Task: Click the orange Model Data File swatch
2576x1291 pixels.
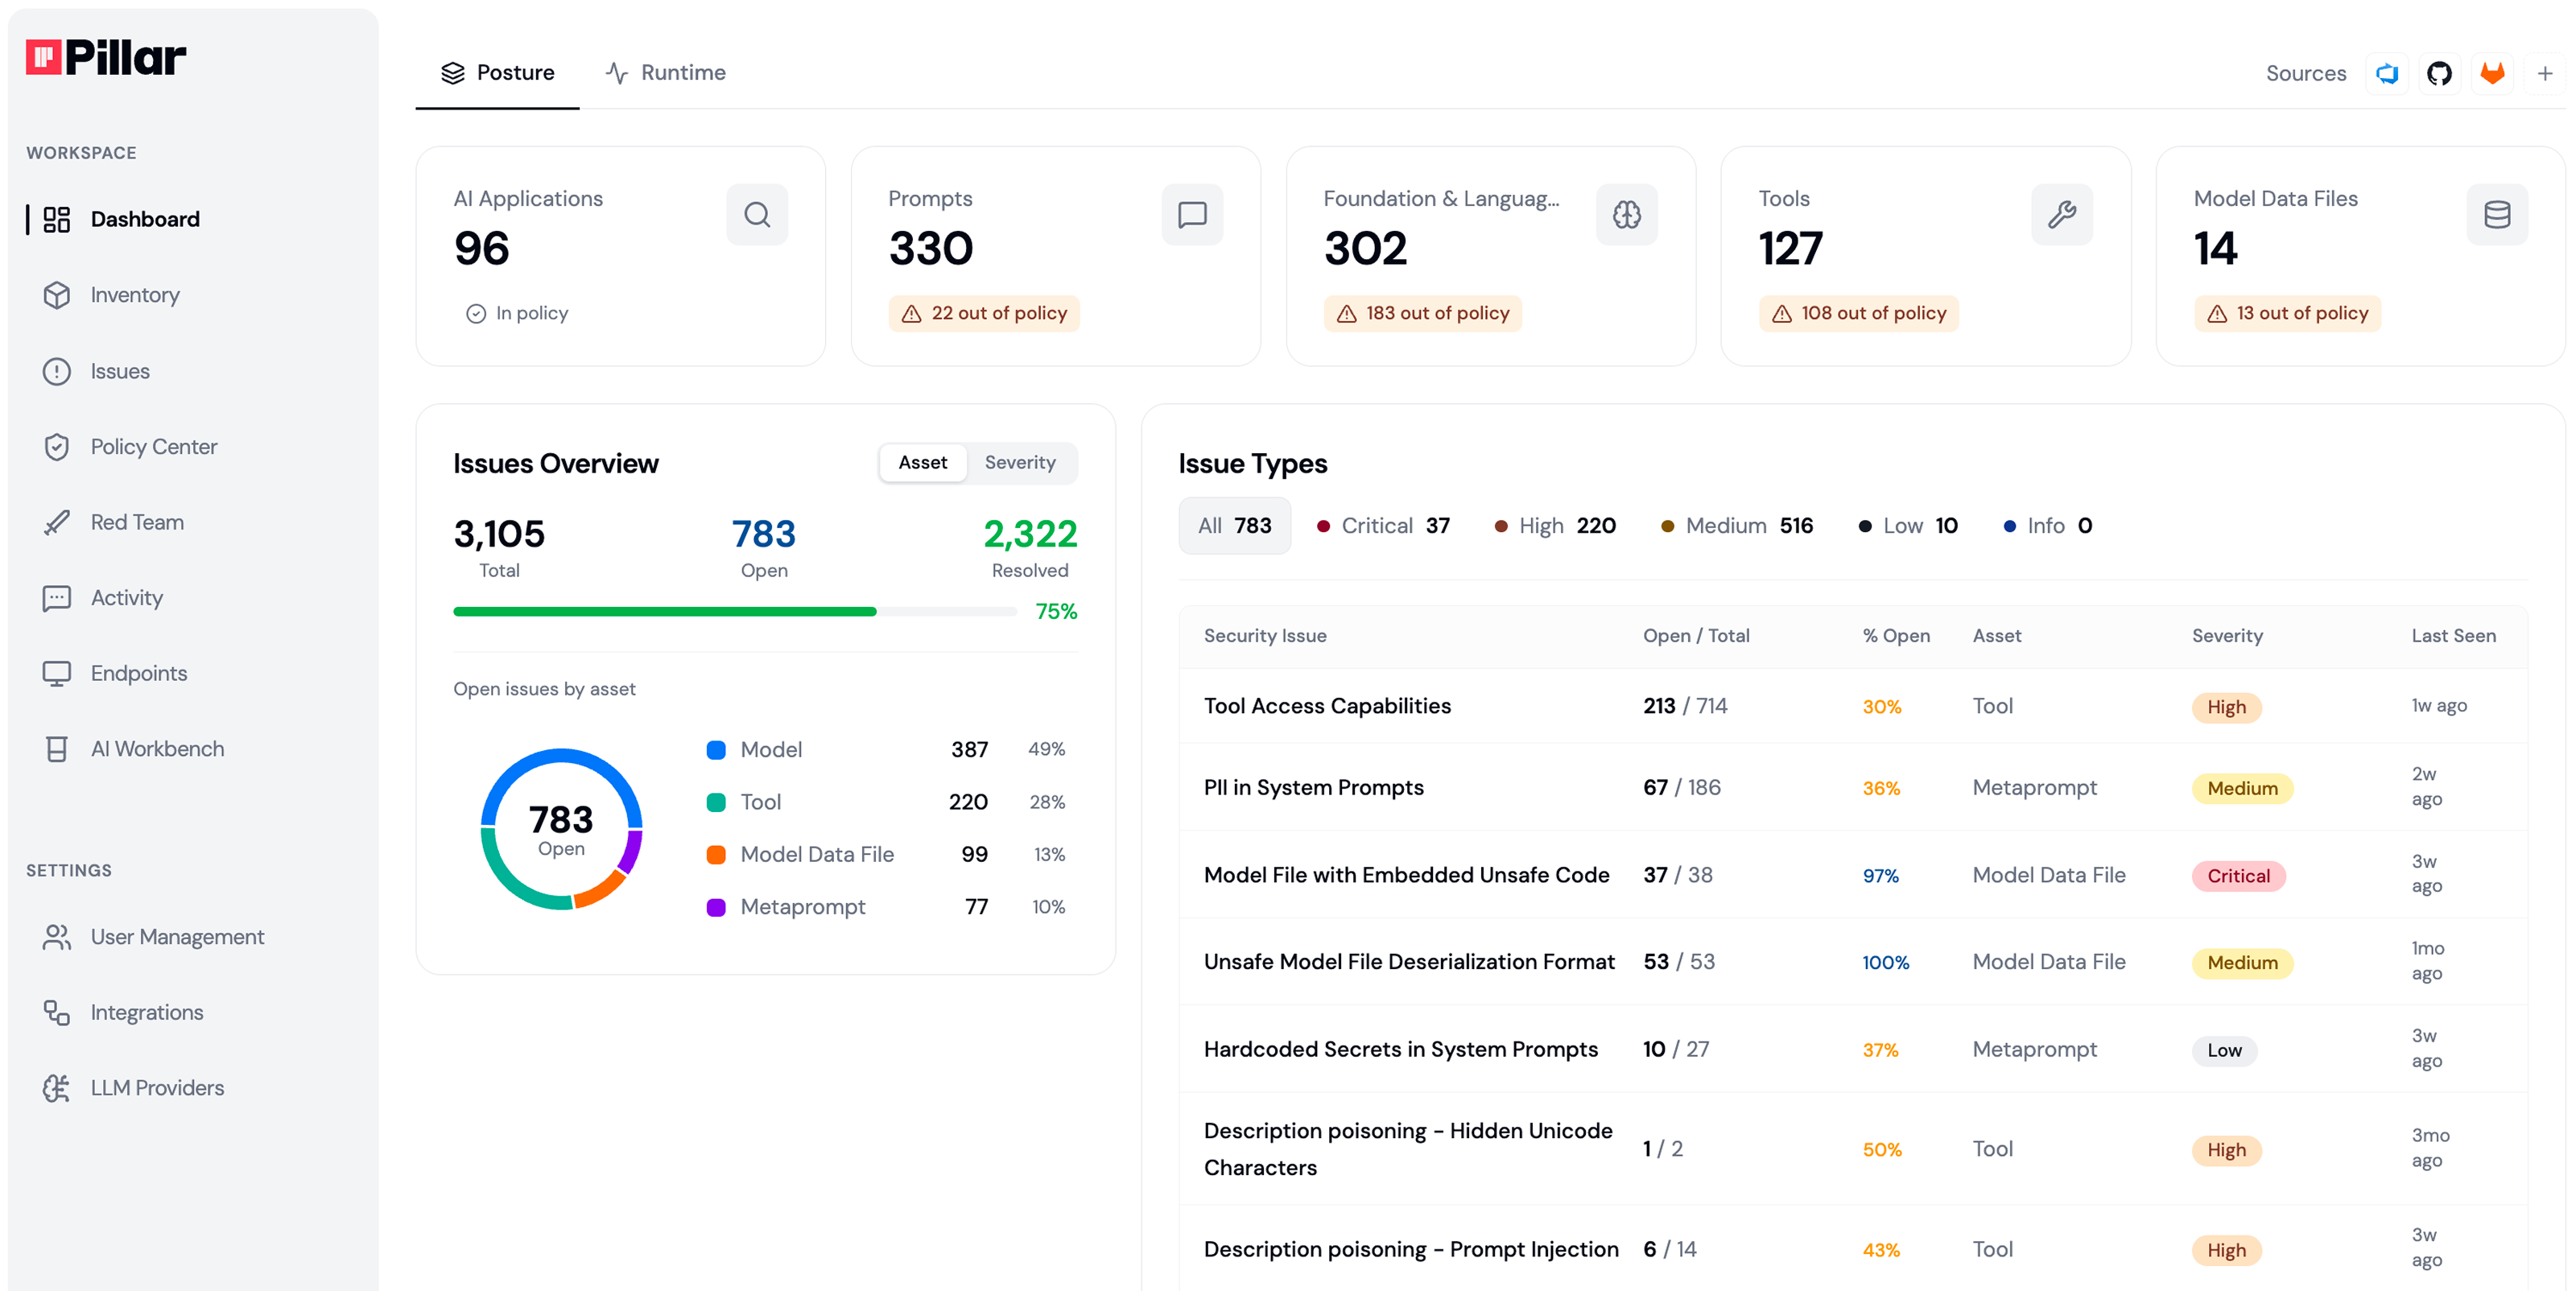Action: click(x=716, y=855)
